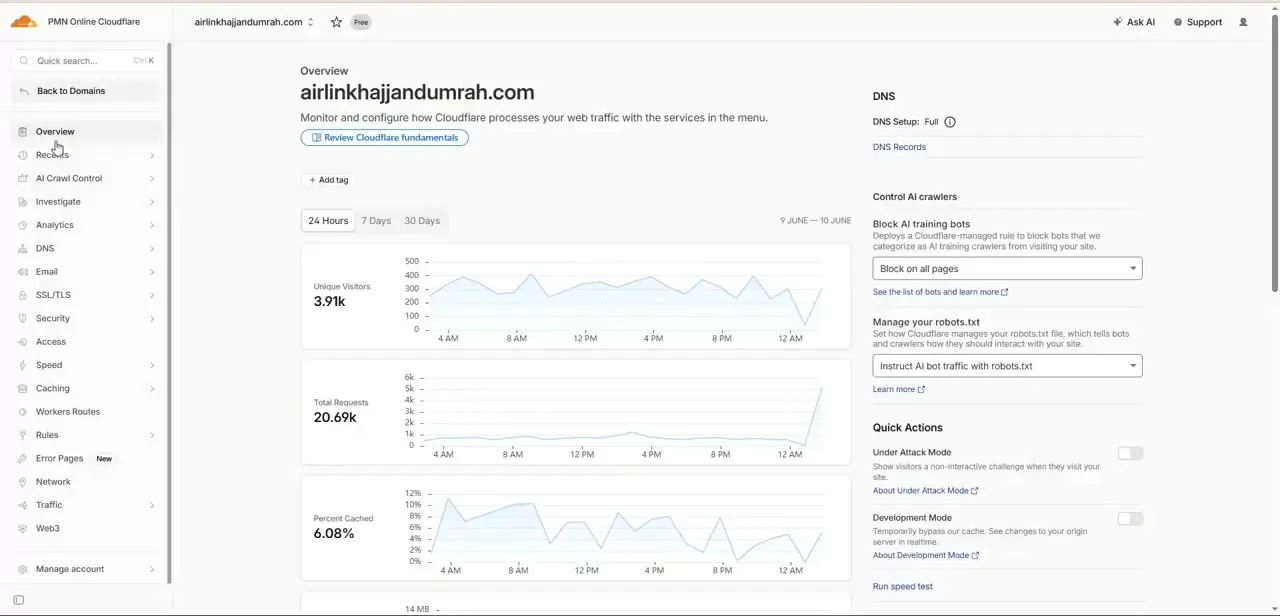Click the Investigate sidebar icon
The image size is (1280, 616).
point(22,202)
